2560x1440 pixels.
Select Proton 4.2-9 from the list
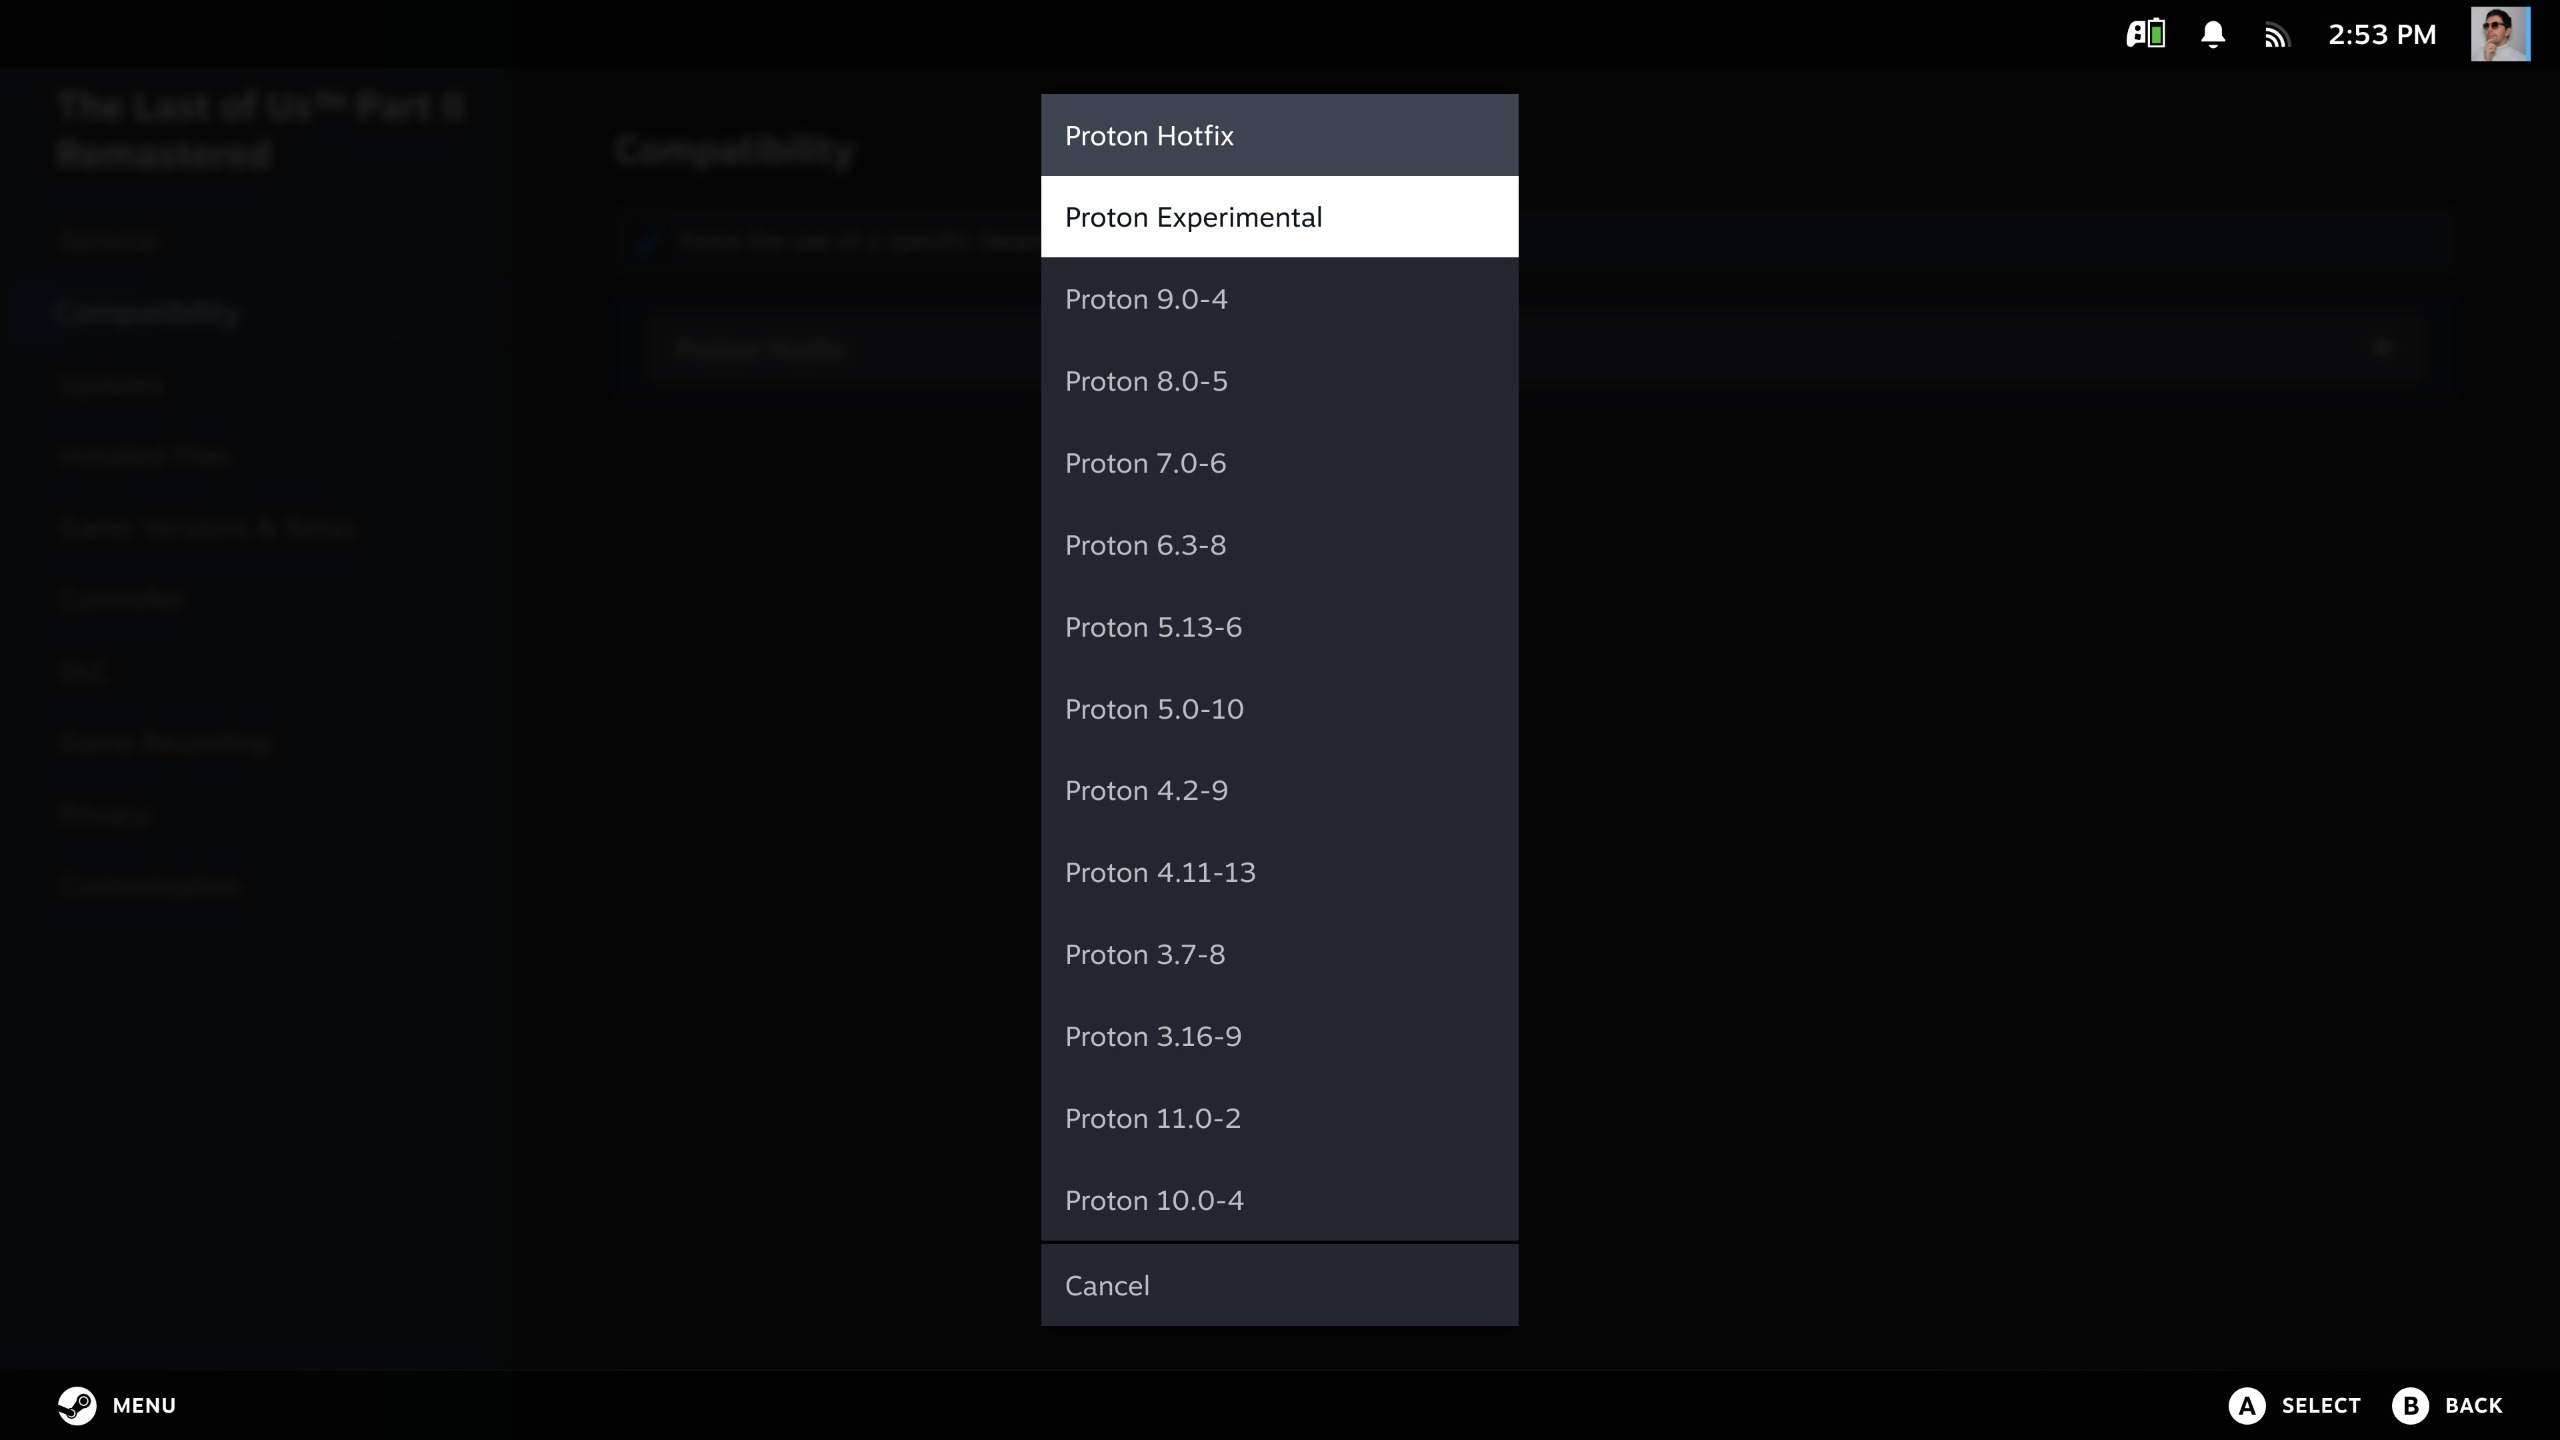pyautogui.click(x=1279, y=790)
